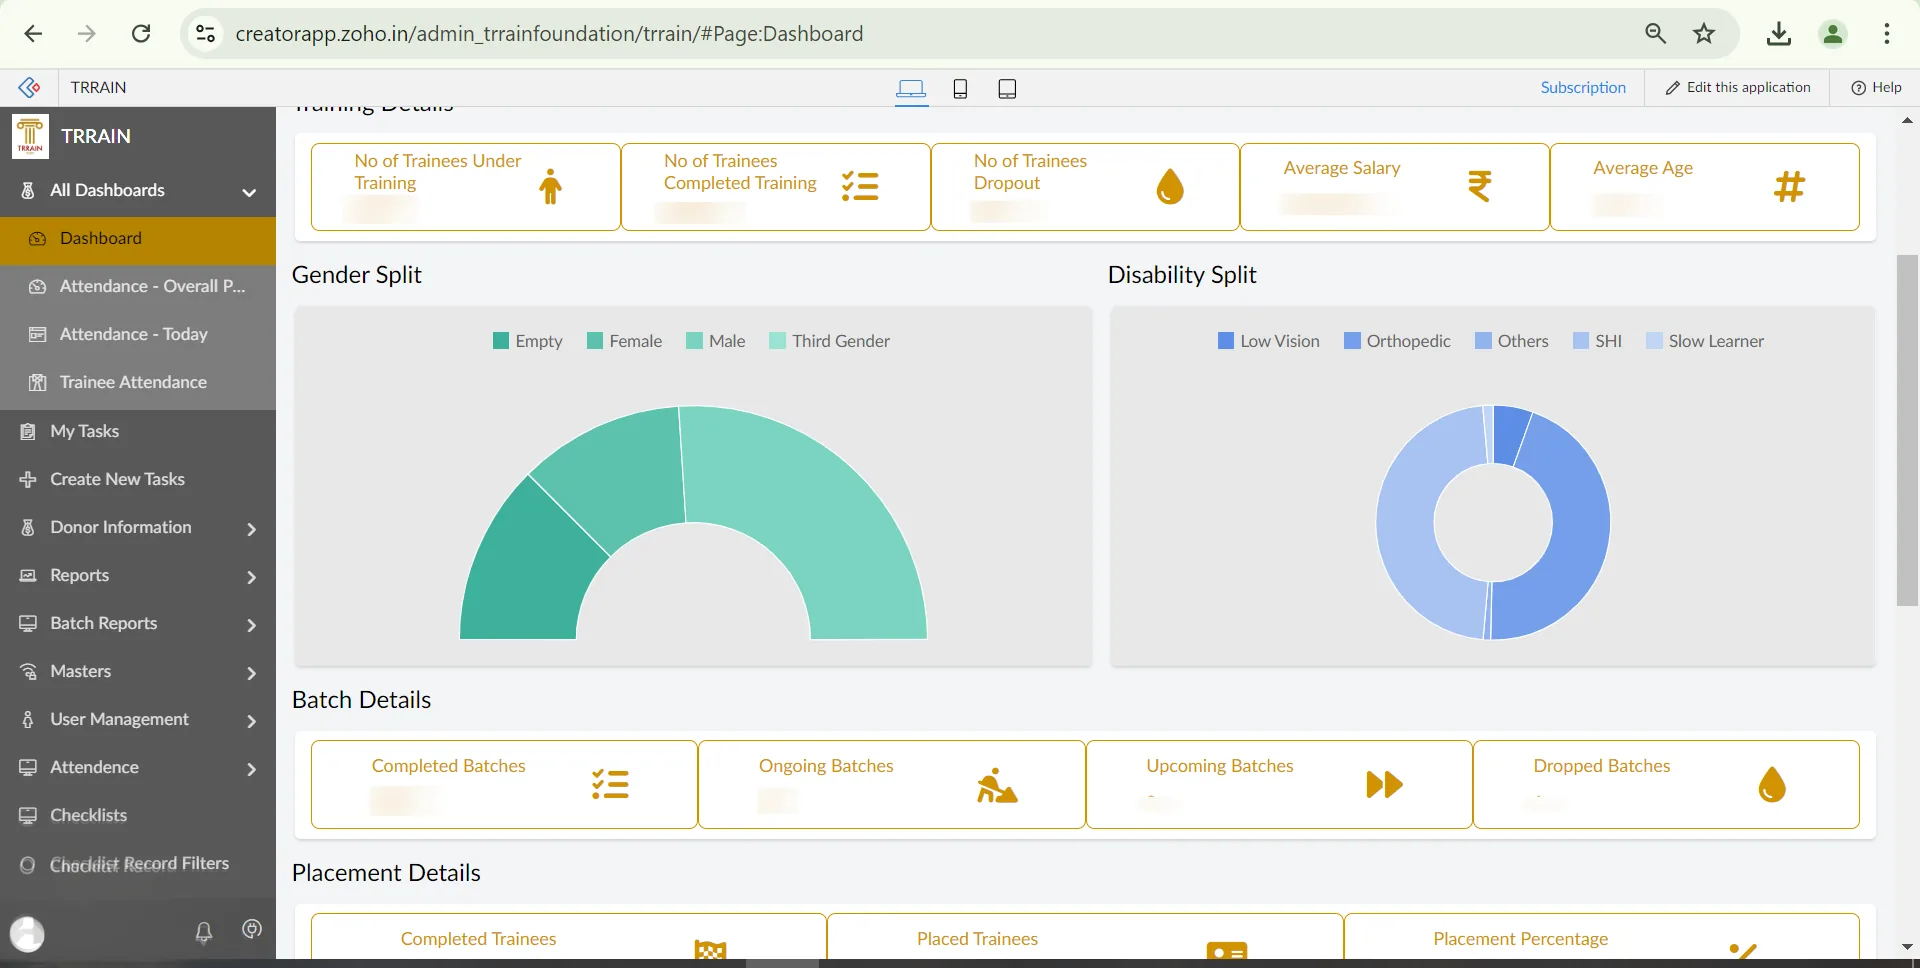This screenshot has height=968, width=1920.
Task: Open Help in top bar
Action: pos(1876,88)
